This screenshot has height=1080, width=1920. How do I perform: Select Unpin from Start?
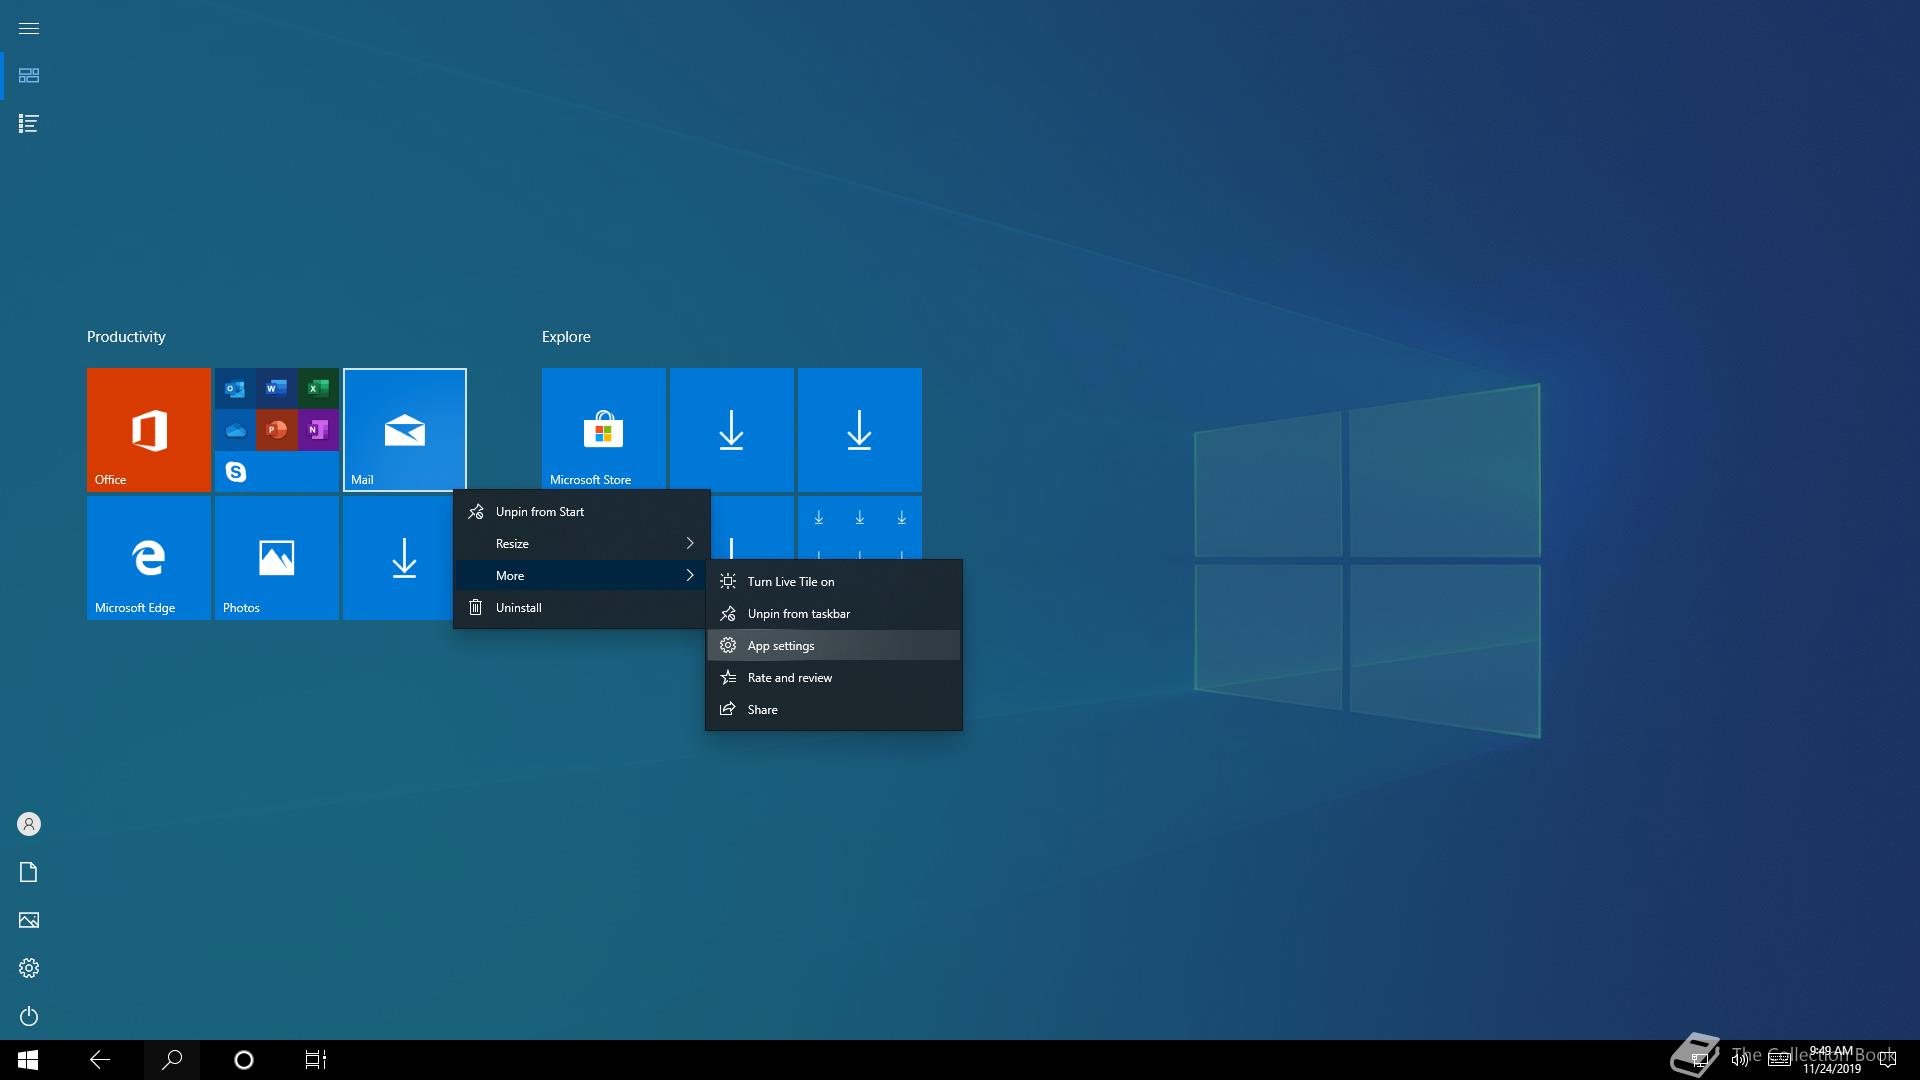(582, 511)
